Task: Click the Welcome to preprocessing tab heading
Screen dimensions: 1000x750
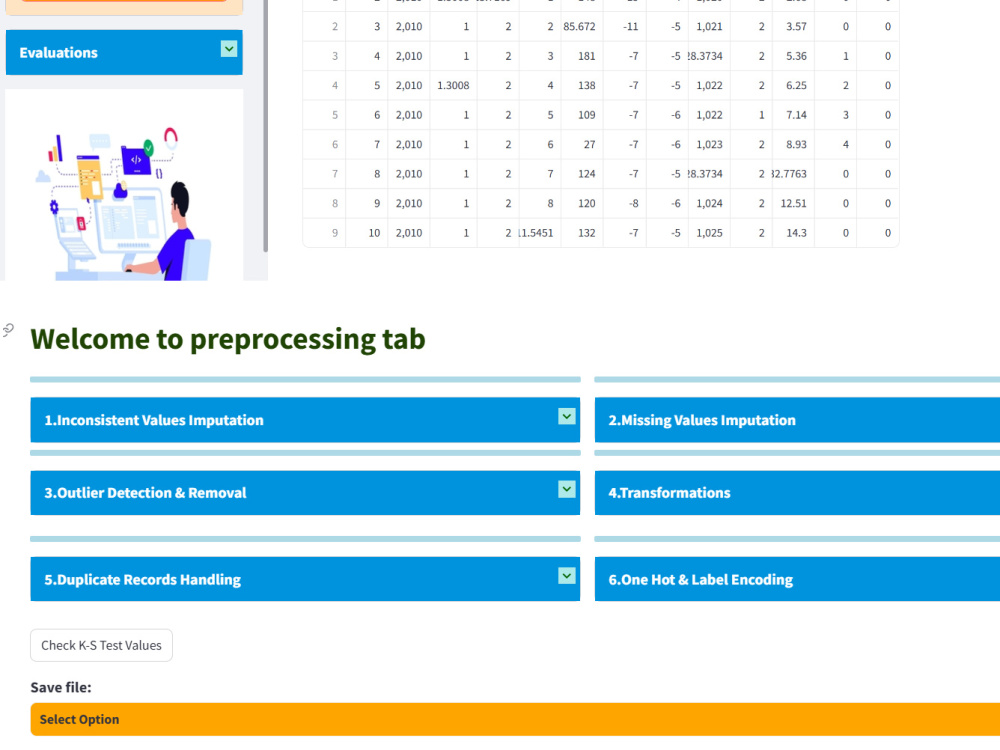Action: tap(228, 339)
